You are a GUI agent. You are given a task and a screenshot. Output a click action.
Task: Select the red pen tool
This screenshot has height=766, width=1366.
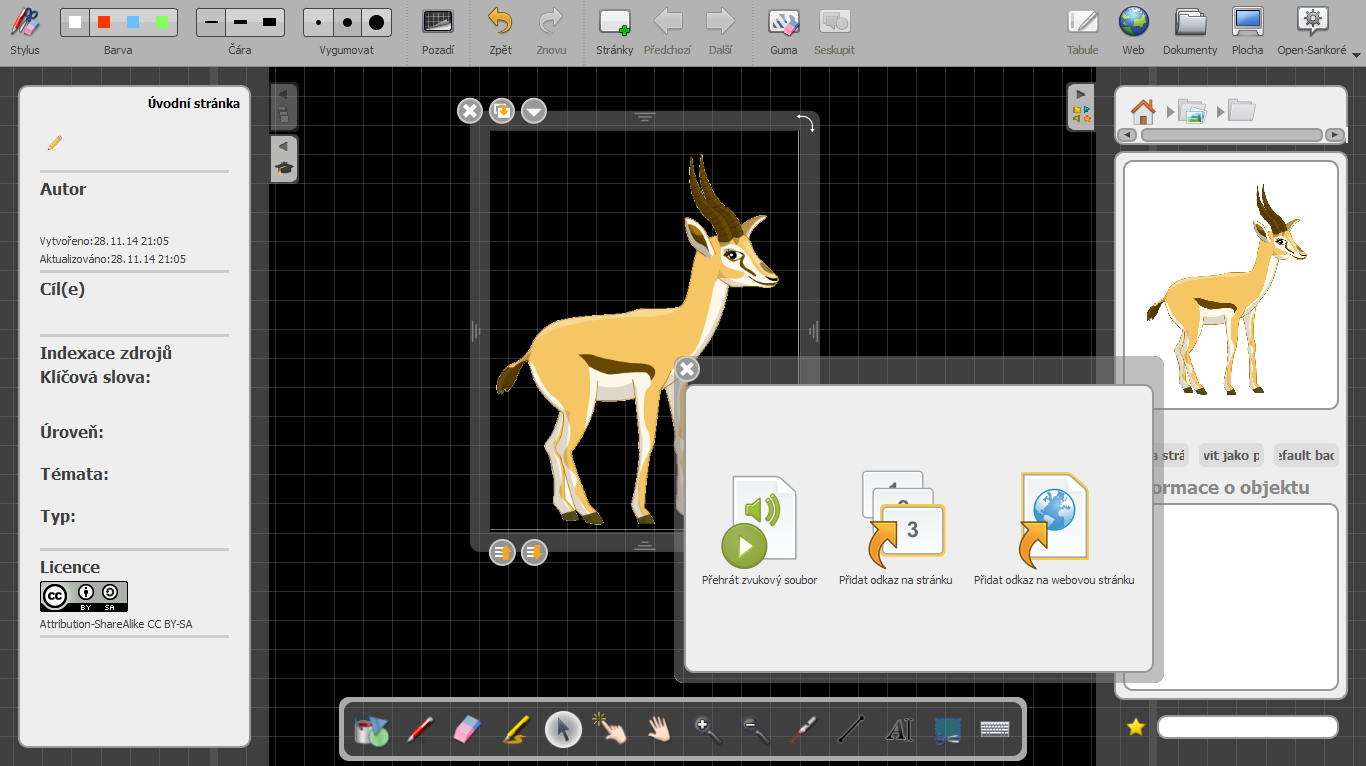click(x=419, y=730)
